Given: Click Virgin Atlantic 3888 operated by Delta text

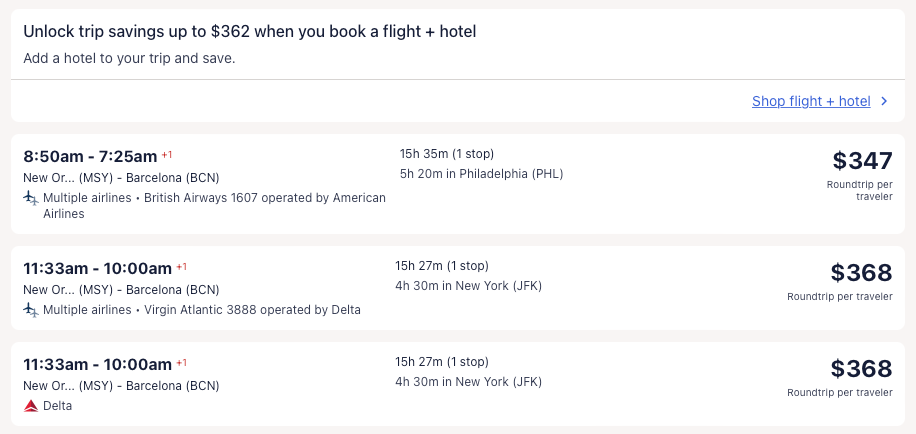Looking at the screenshot, I should point(252,310).
